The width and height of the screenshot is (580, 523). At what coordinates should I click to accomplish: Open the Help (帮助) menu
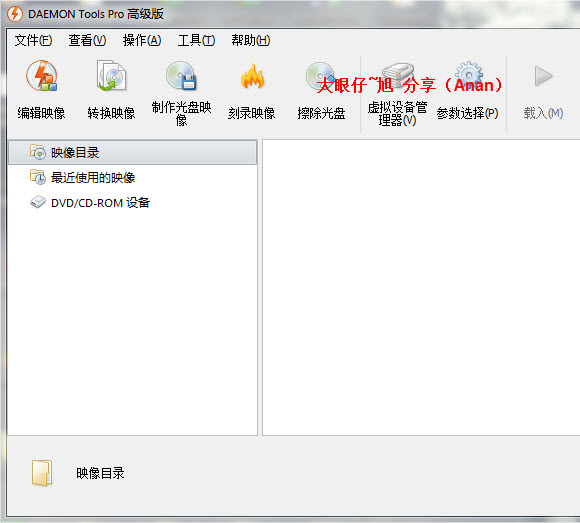tap(251, 40)
